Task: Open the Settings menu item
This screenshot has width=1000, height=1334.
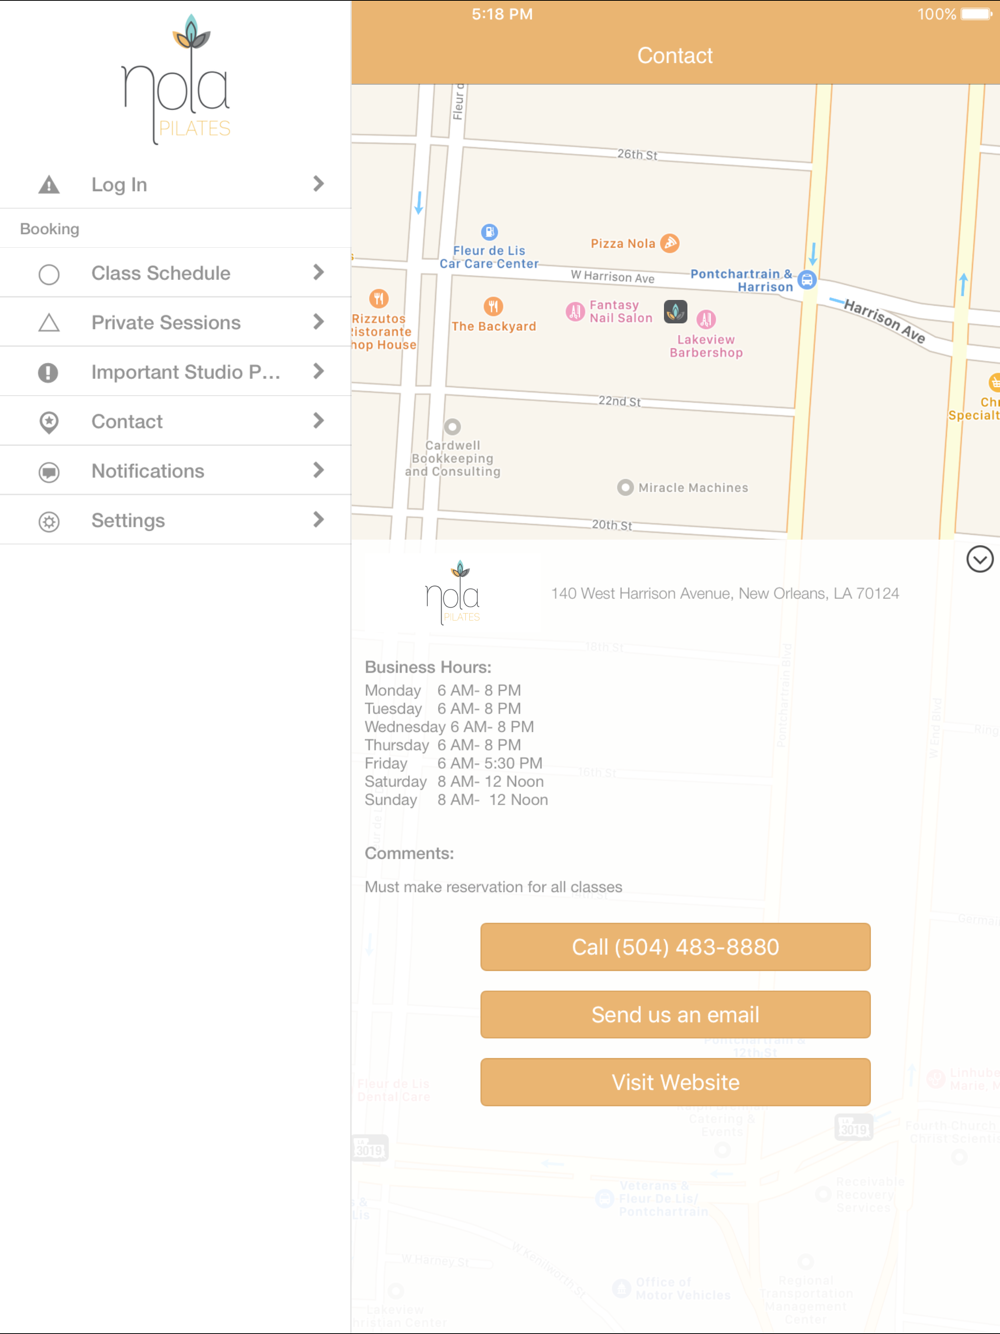Action: click(x=175, y=521)
